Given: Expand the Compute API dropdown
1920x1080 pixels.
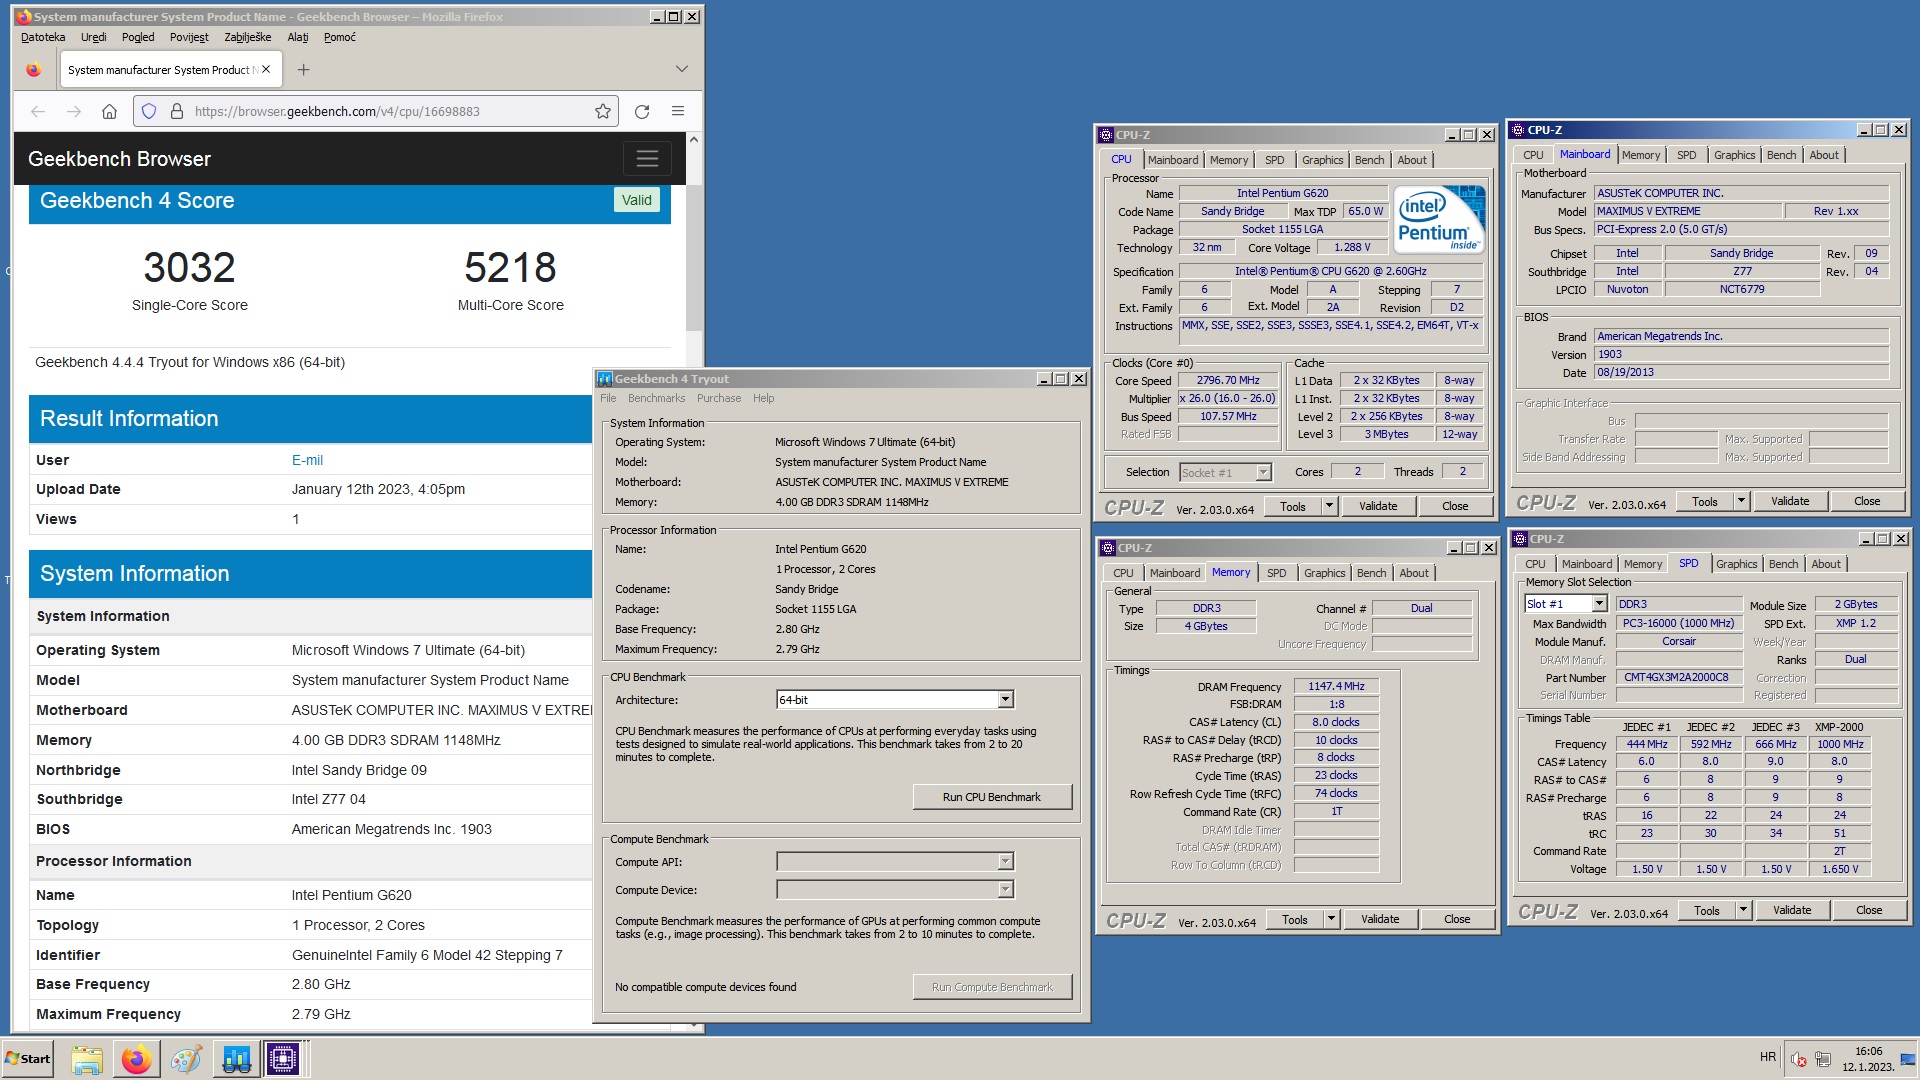Looking at the screenshot, I should pos(1006,862).
